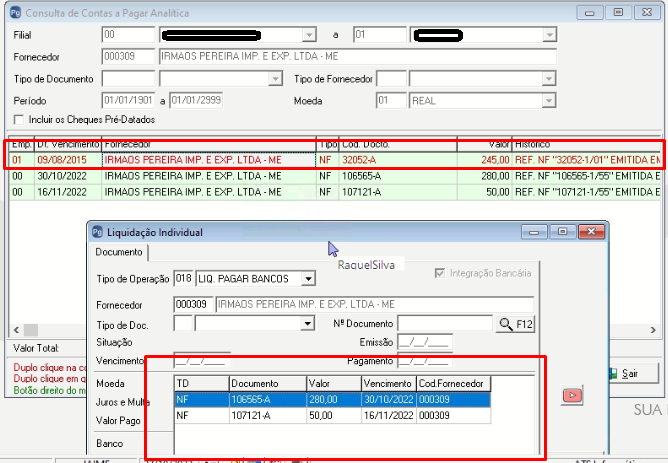Click the Dt. Vencimento column header
Image resolution: width=668 pixels, height=463 pixels.
coord(68,144)
